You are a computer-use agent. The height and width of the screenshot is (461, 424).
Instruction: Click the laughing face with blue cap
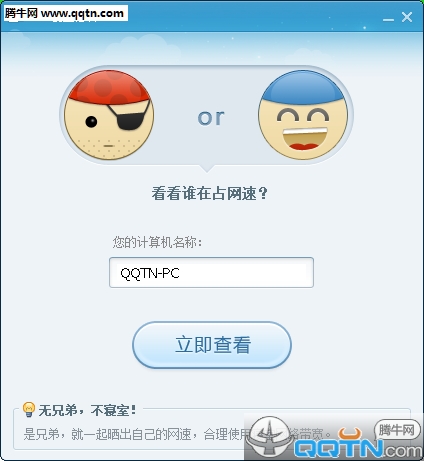click(x=303, y=115)
